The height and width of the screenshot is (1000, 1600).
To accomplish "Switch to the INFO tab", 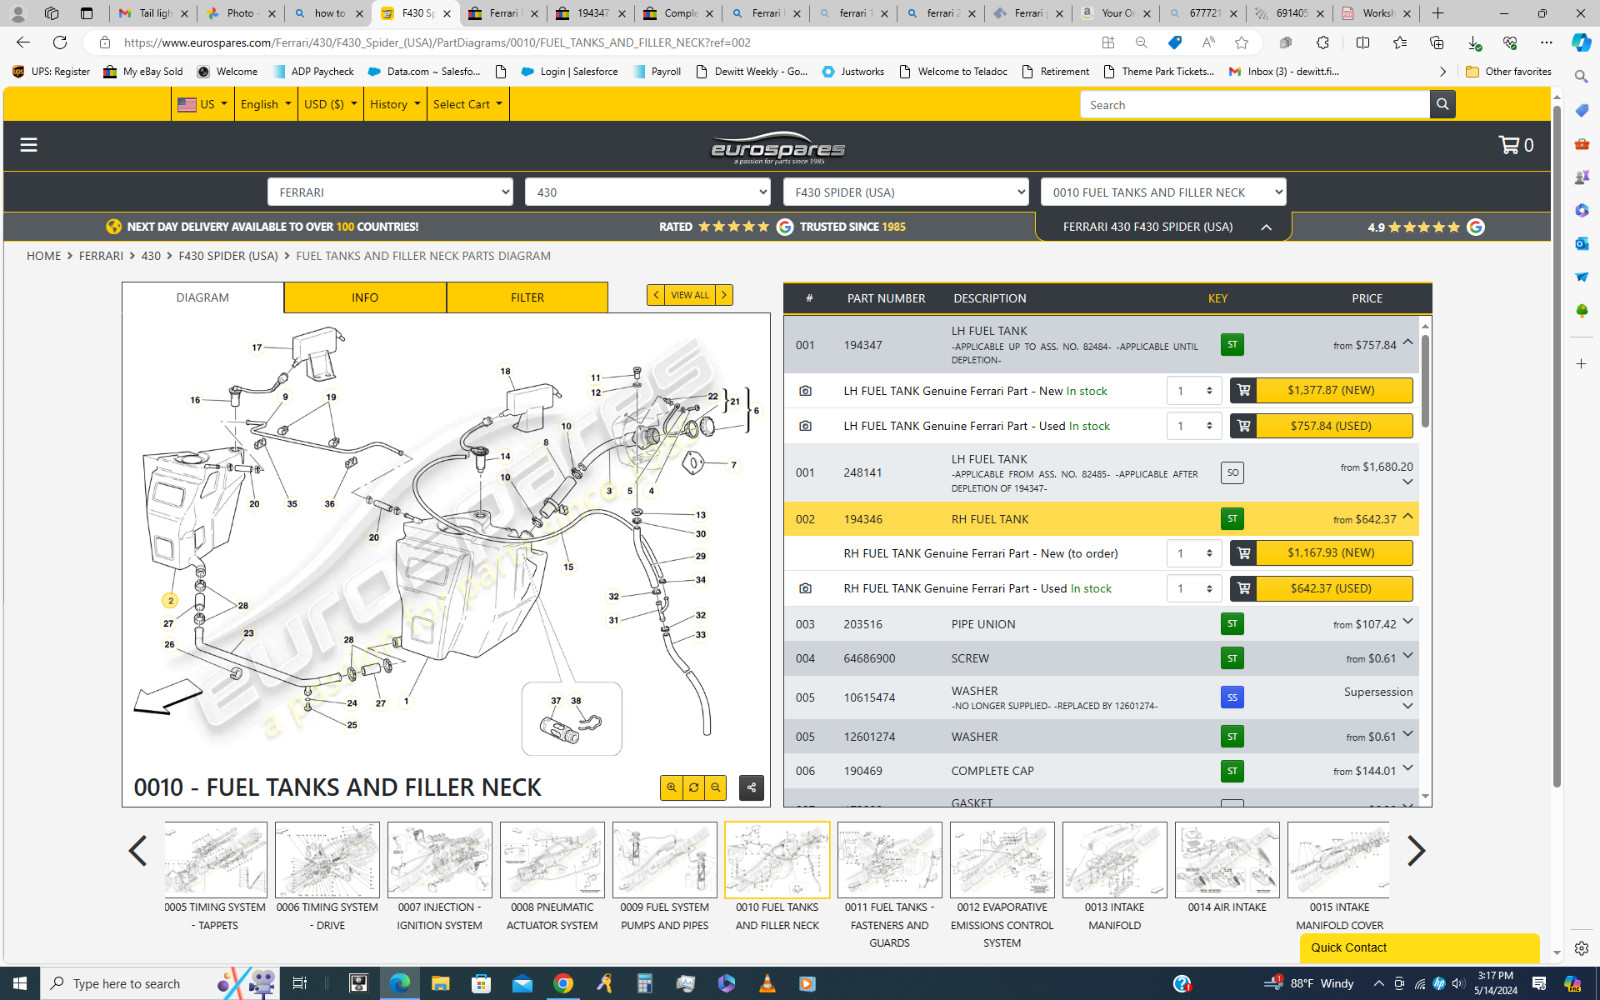I will coord(365,298).
